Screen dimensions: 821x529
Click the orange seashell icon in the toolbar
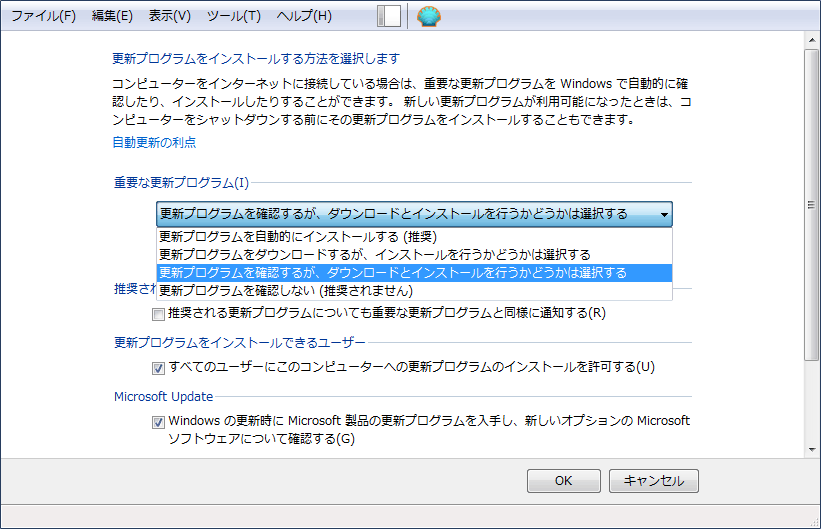click(429, 16)
